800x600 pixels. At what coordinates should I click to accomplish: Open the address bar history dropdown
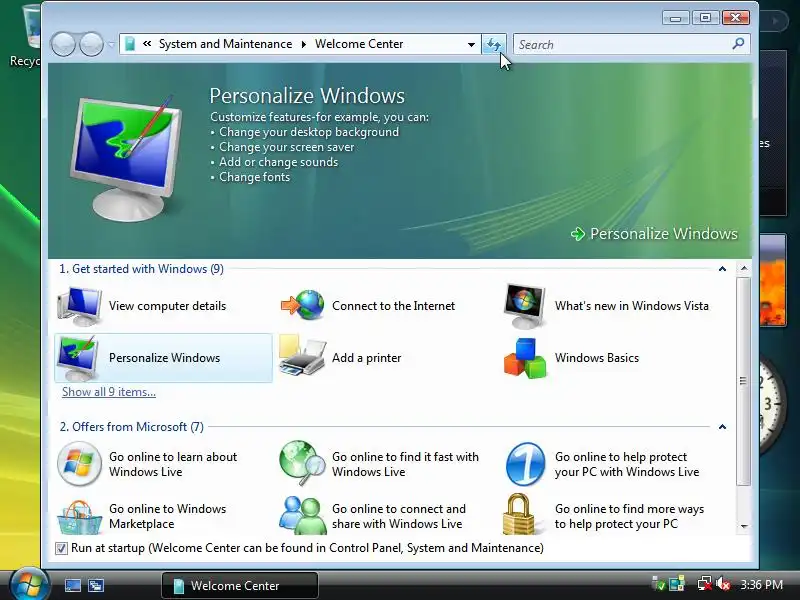point(471,44)
